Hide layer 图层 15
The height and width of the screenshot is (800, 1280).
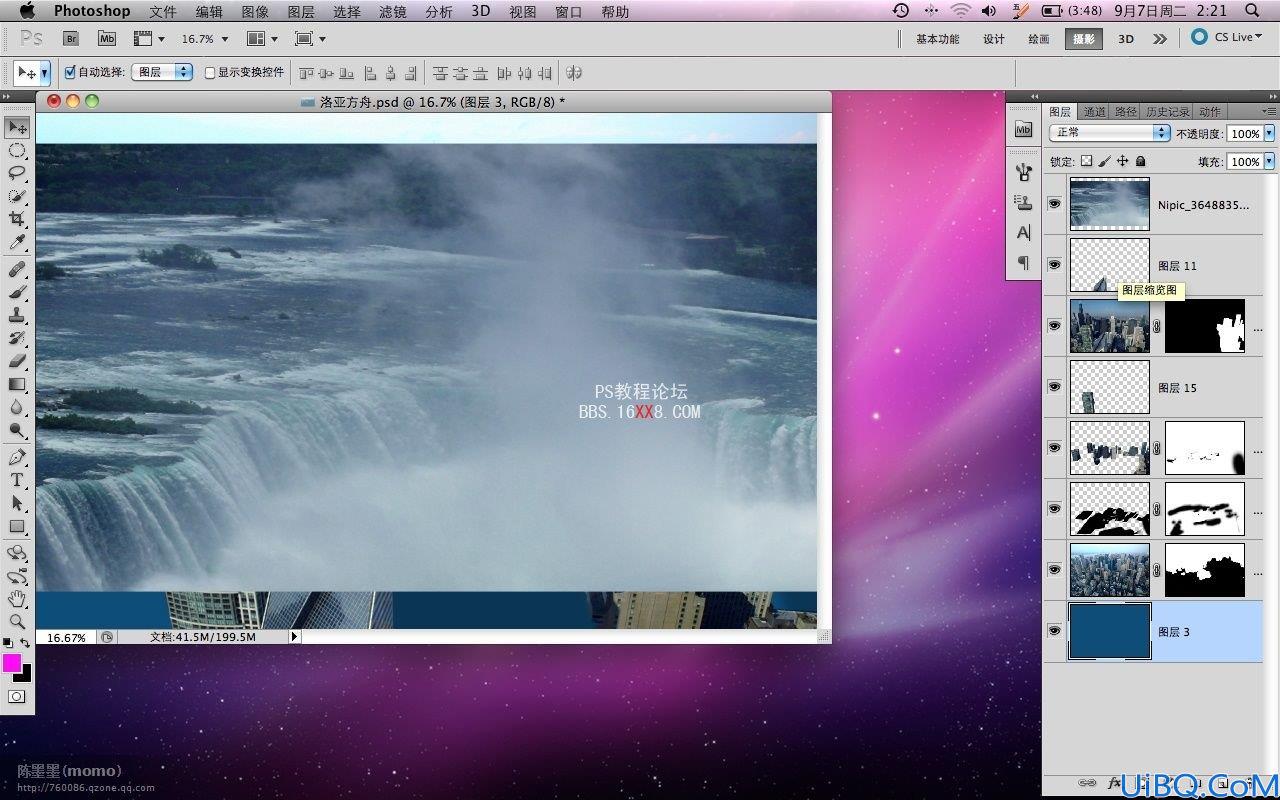[x=1054, y=387]
